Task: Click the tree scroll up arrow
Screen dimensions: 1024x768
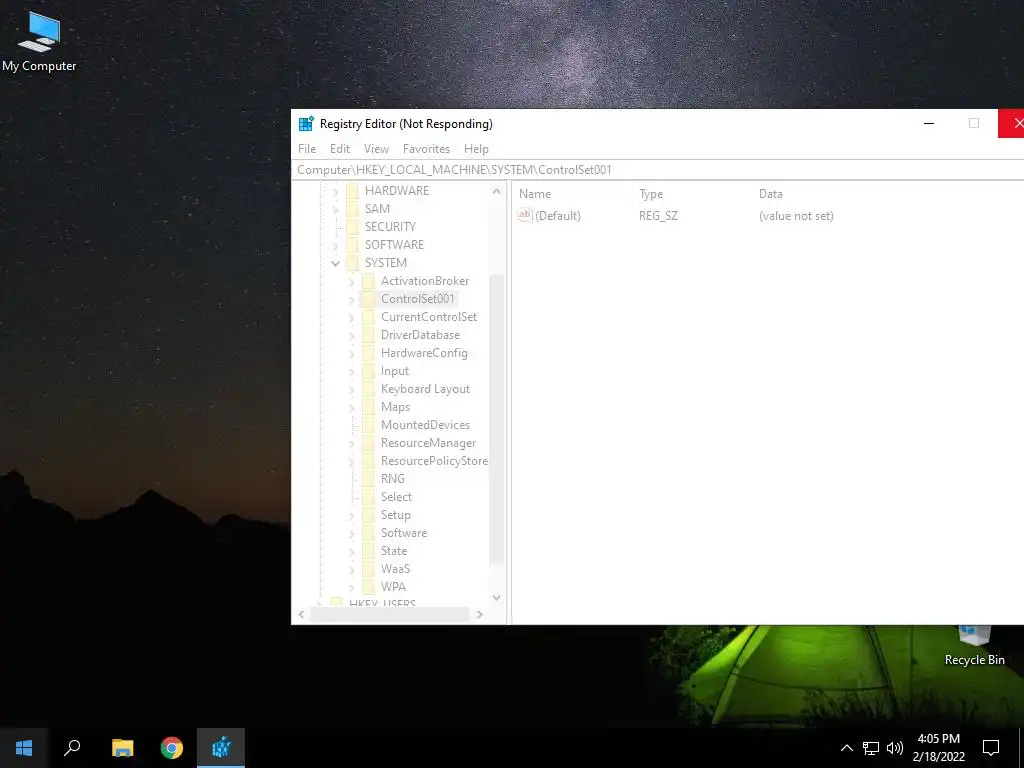Action: 496,191
